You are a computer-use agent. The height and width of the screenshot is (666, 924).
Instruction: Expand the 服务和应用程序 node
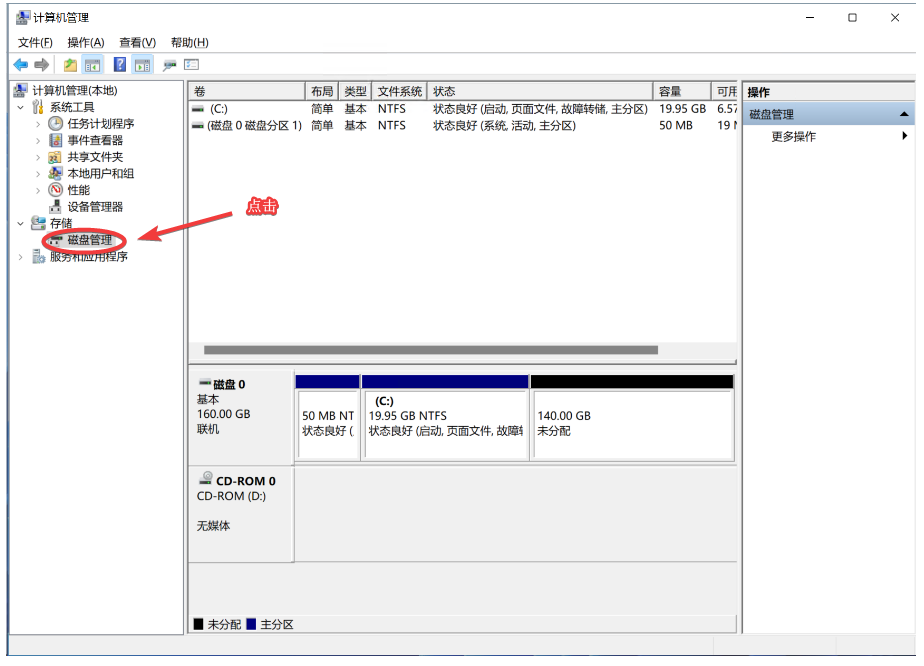21,257
